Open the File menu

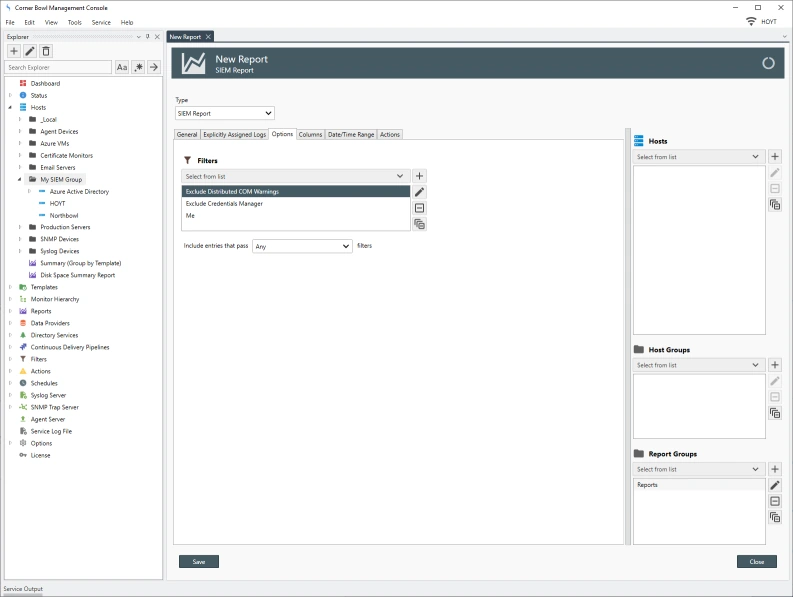click(10, 22)
